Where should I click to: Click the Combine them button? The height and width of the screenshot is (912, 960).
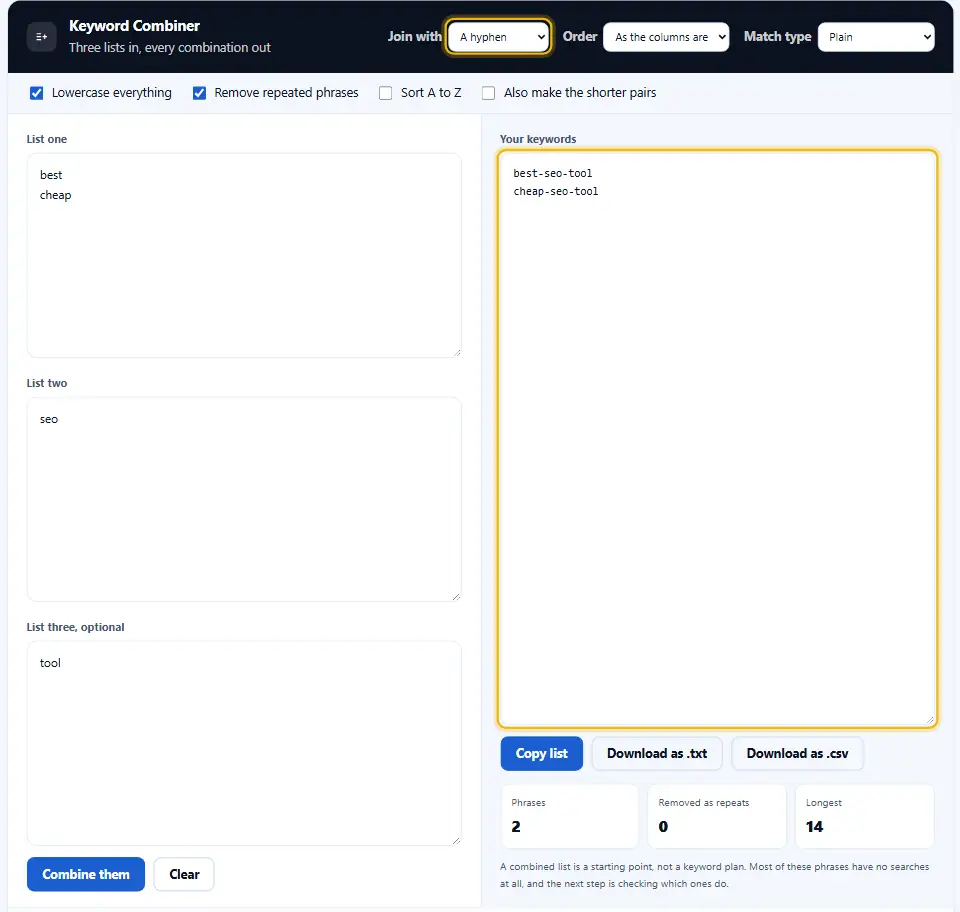(x=86, y=874)
